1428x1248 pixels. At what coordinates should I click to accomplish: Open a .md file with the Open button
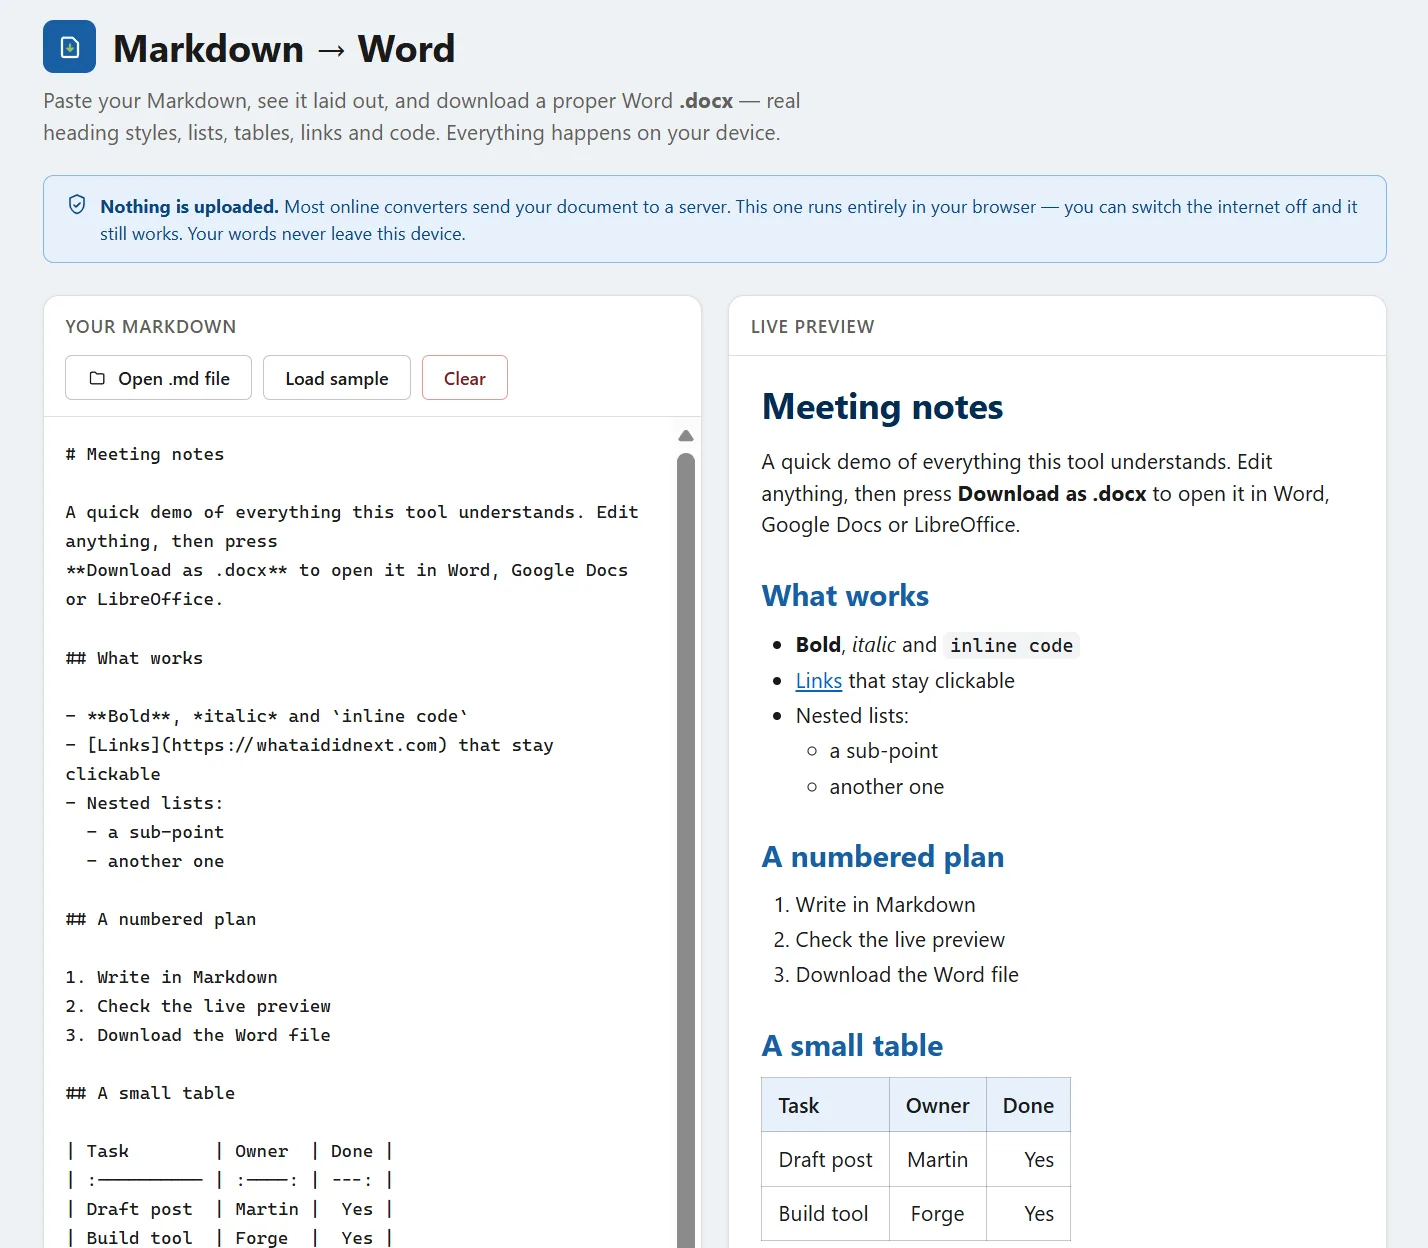pos(158,378)
